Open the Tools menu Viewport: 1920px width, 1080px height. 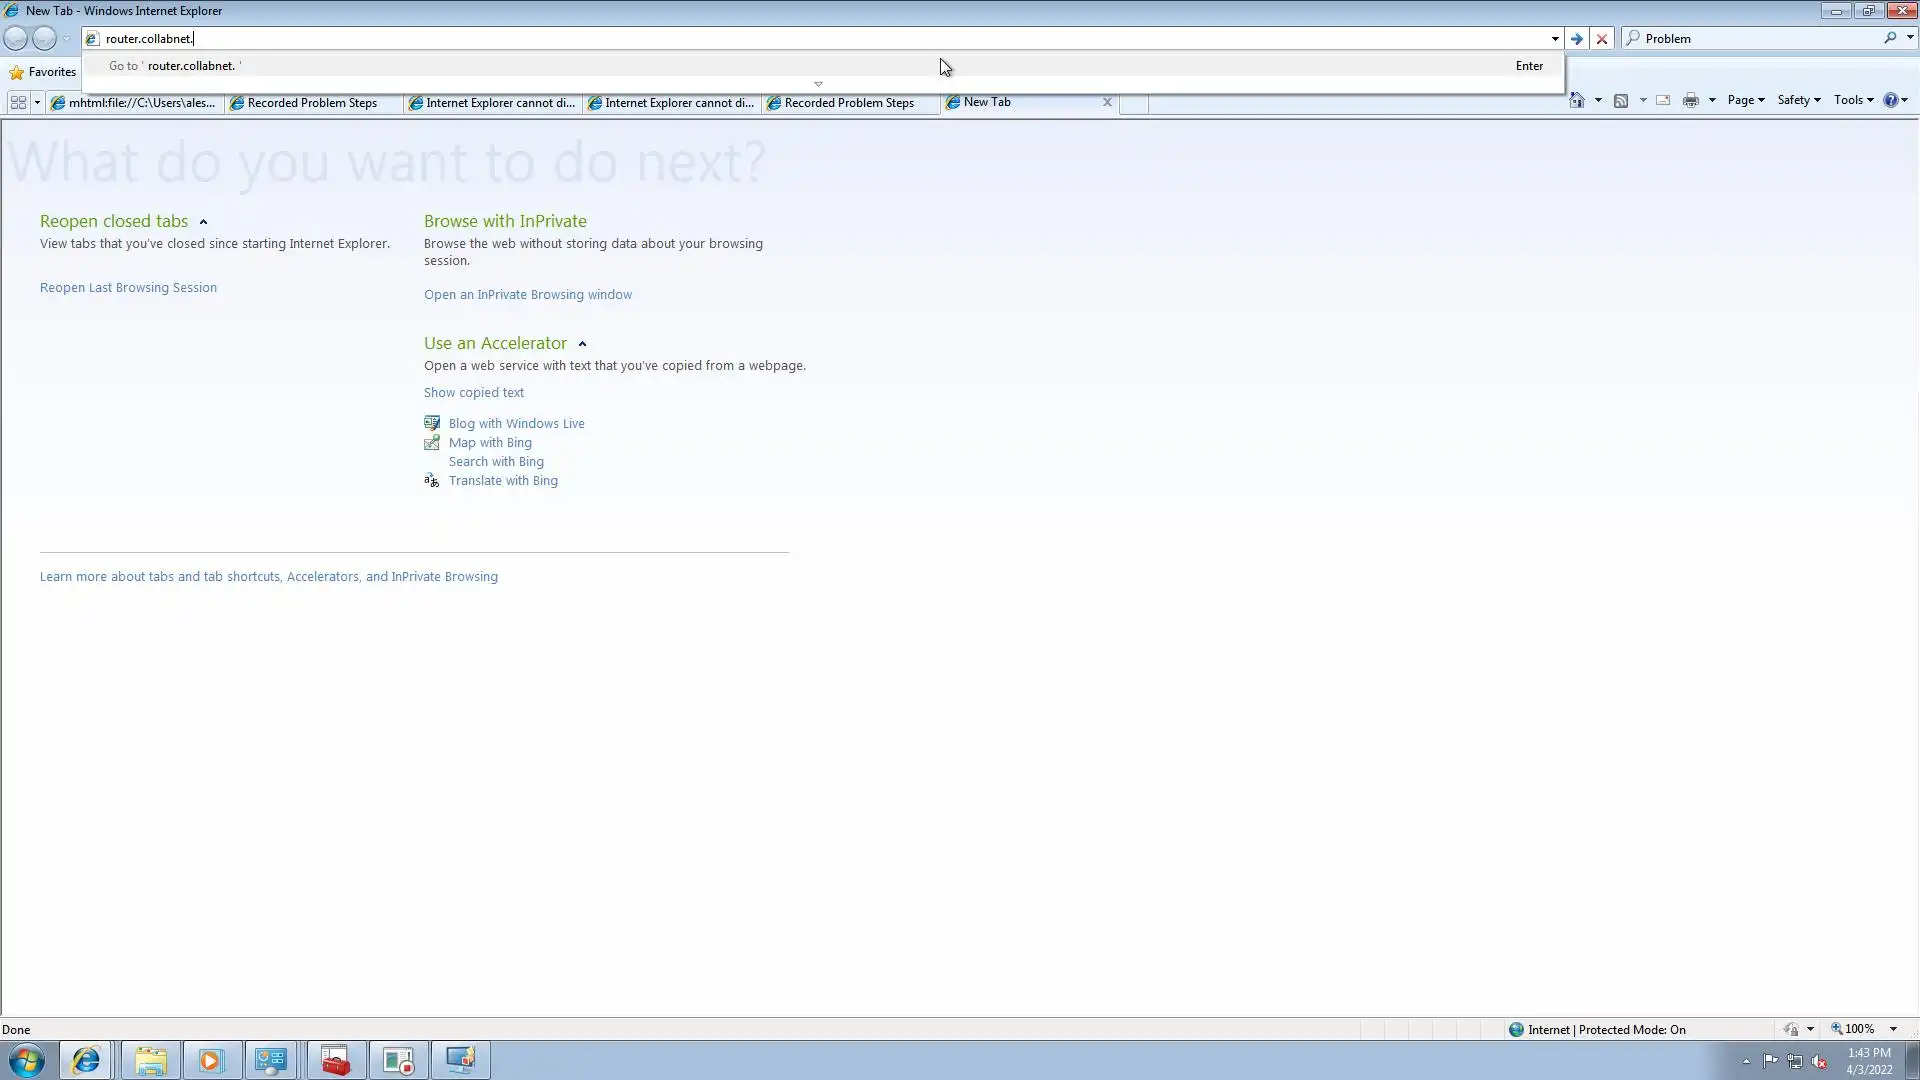tap(1853, 100)
